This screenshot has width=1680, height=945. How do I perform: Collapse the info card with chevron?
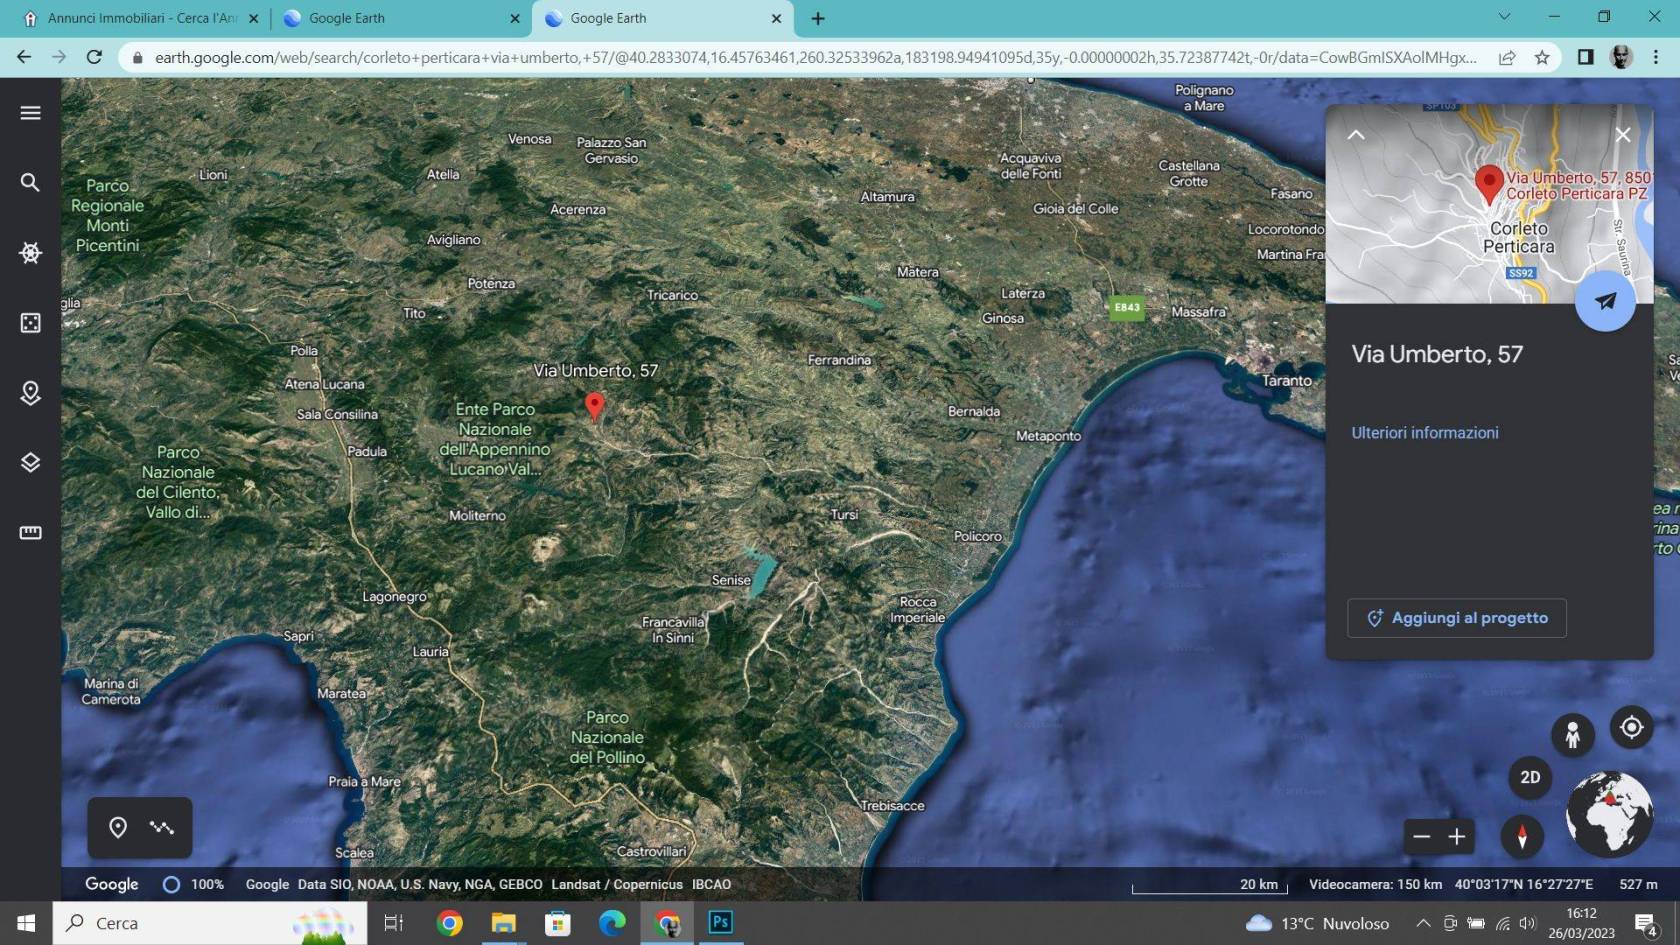click(x=1356, y=135)
